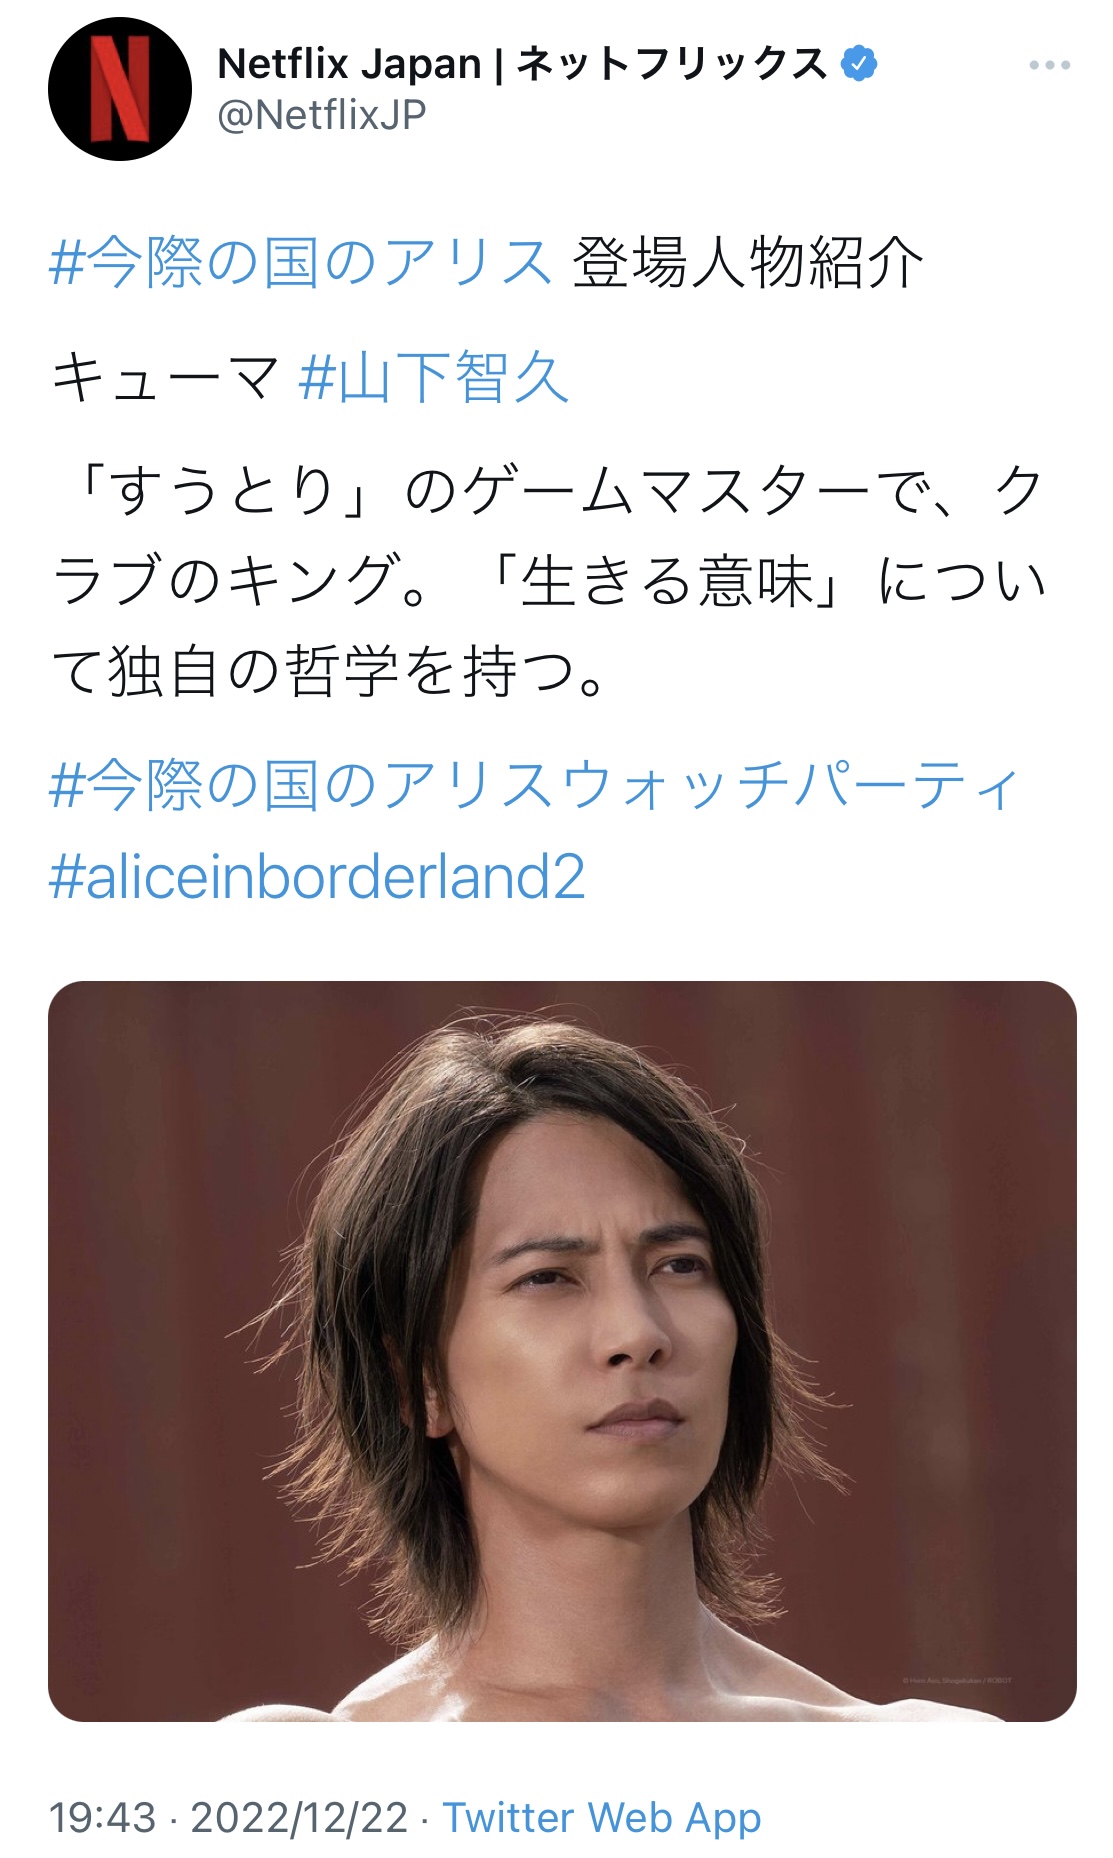Click the tweet line about 独自の哲学
The width and height of the screenshot is (1113, 1858).
329,671
